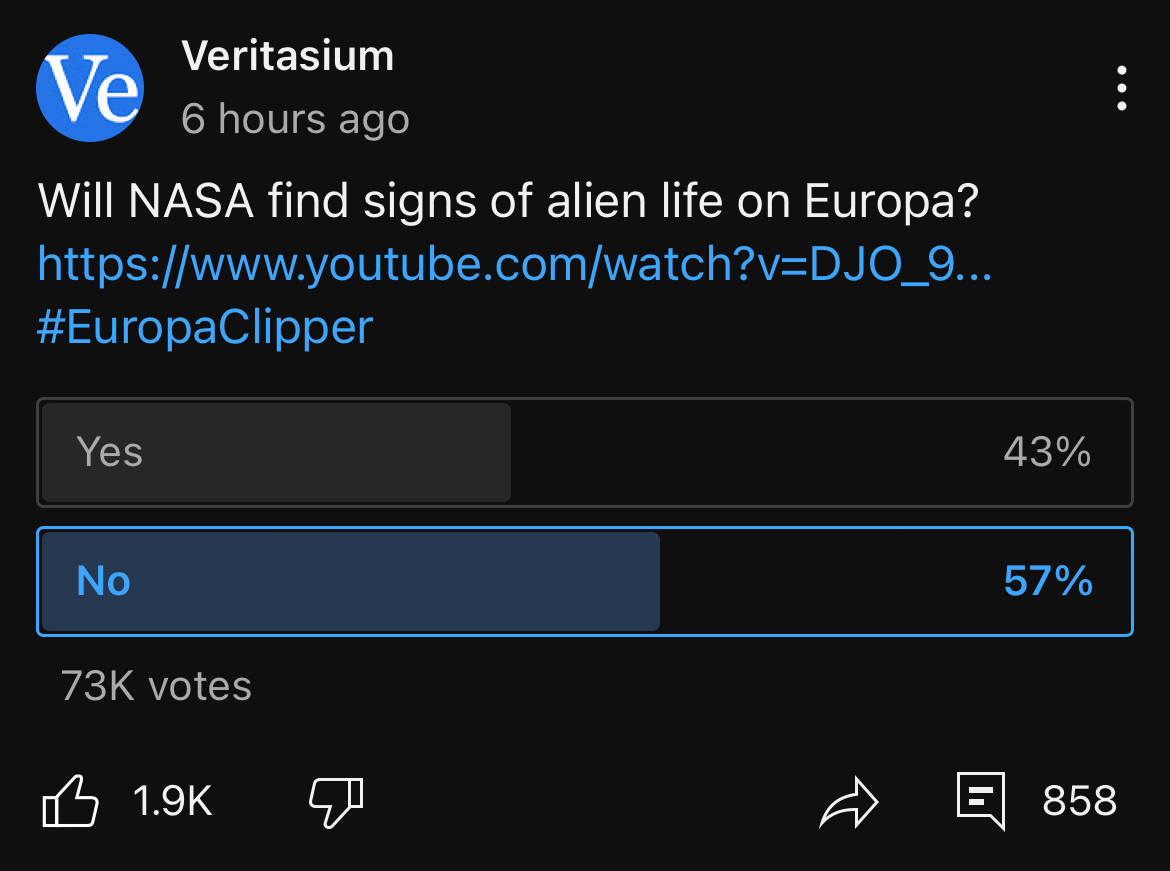Select the 57% result percentage
The image size is (1170, 871).
coord(1048,581)
